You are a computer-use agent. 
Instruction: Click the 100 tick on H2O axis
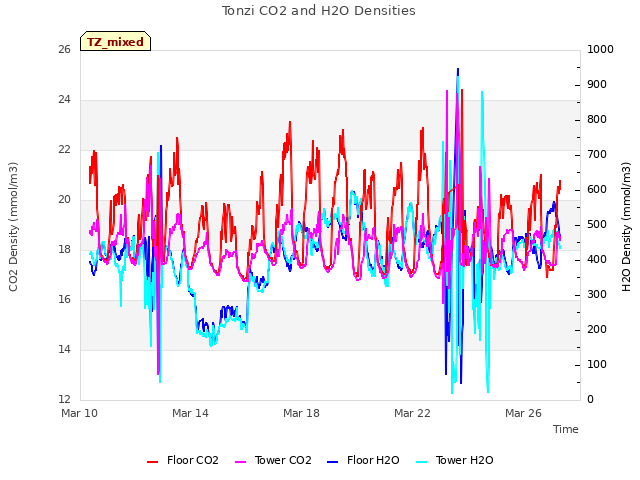coord(597,364)
